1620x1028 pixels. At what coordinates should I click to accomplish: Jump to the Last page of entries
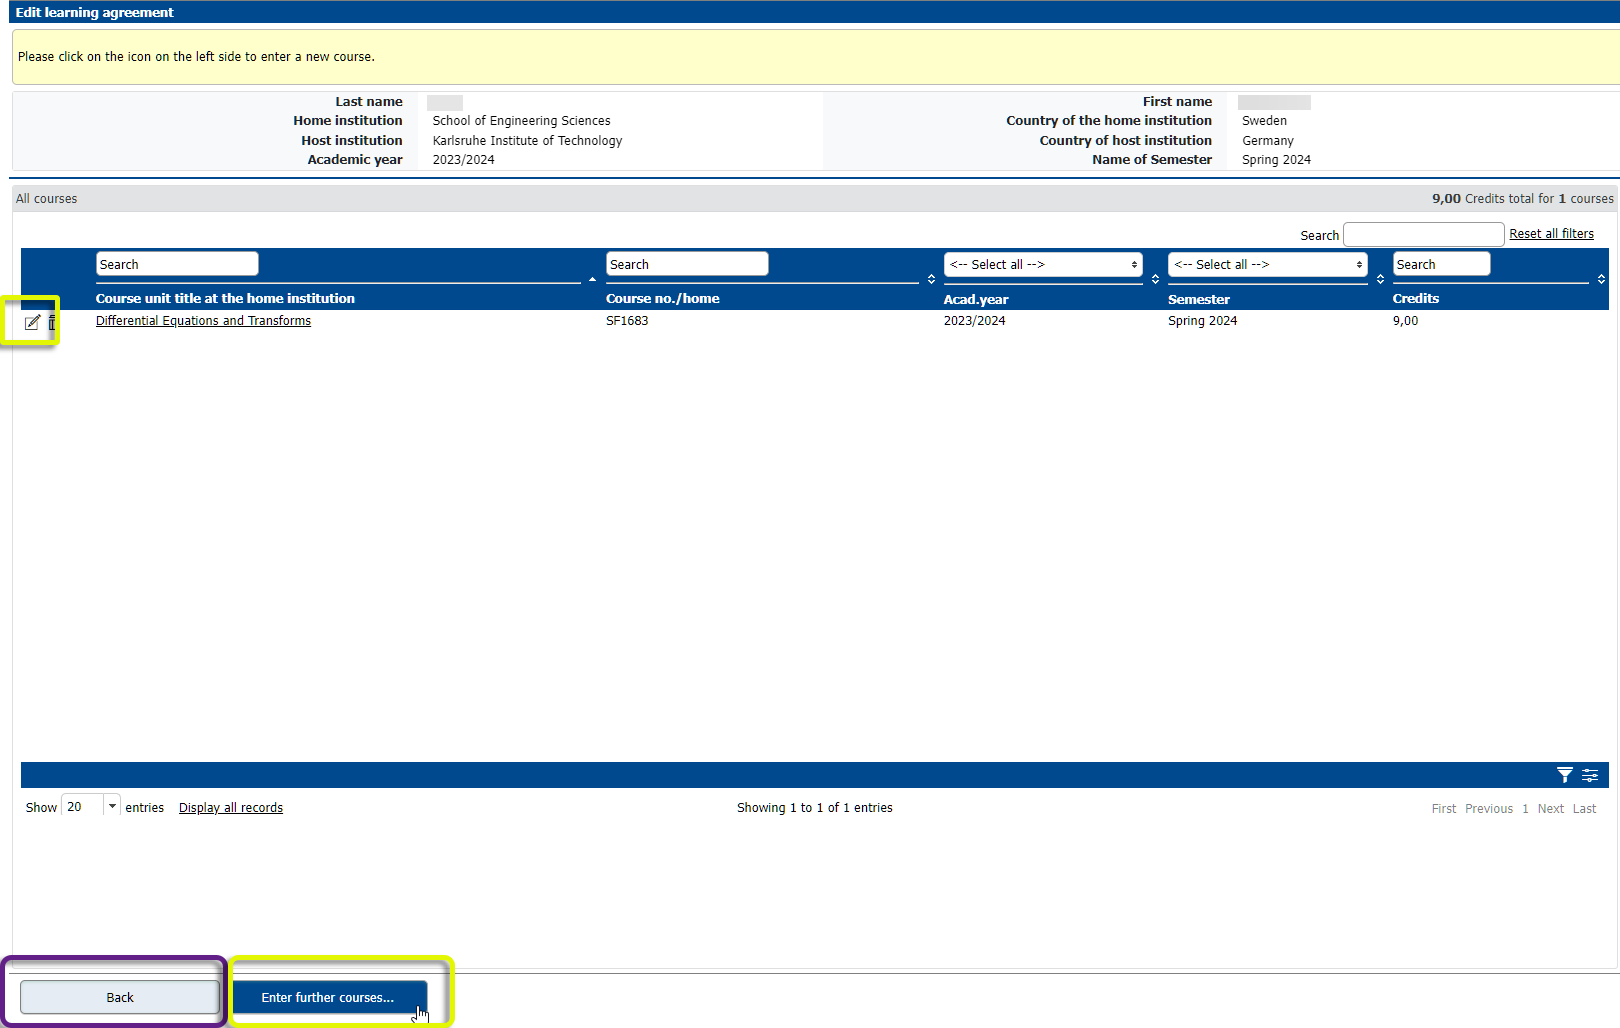[1584, 809]
